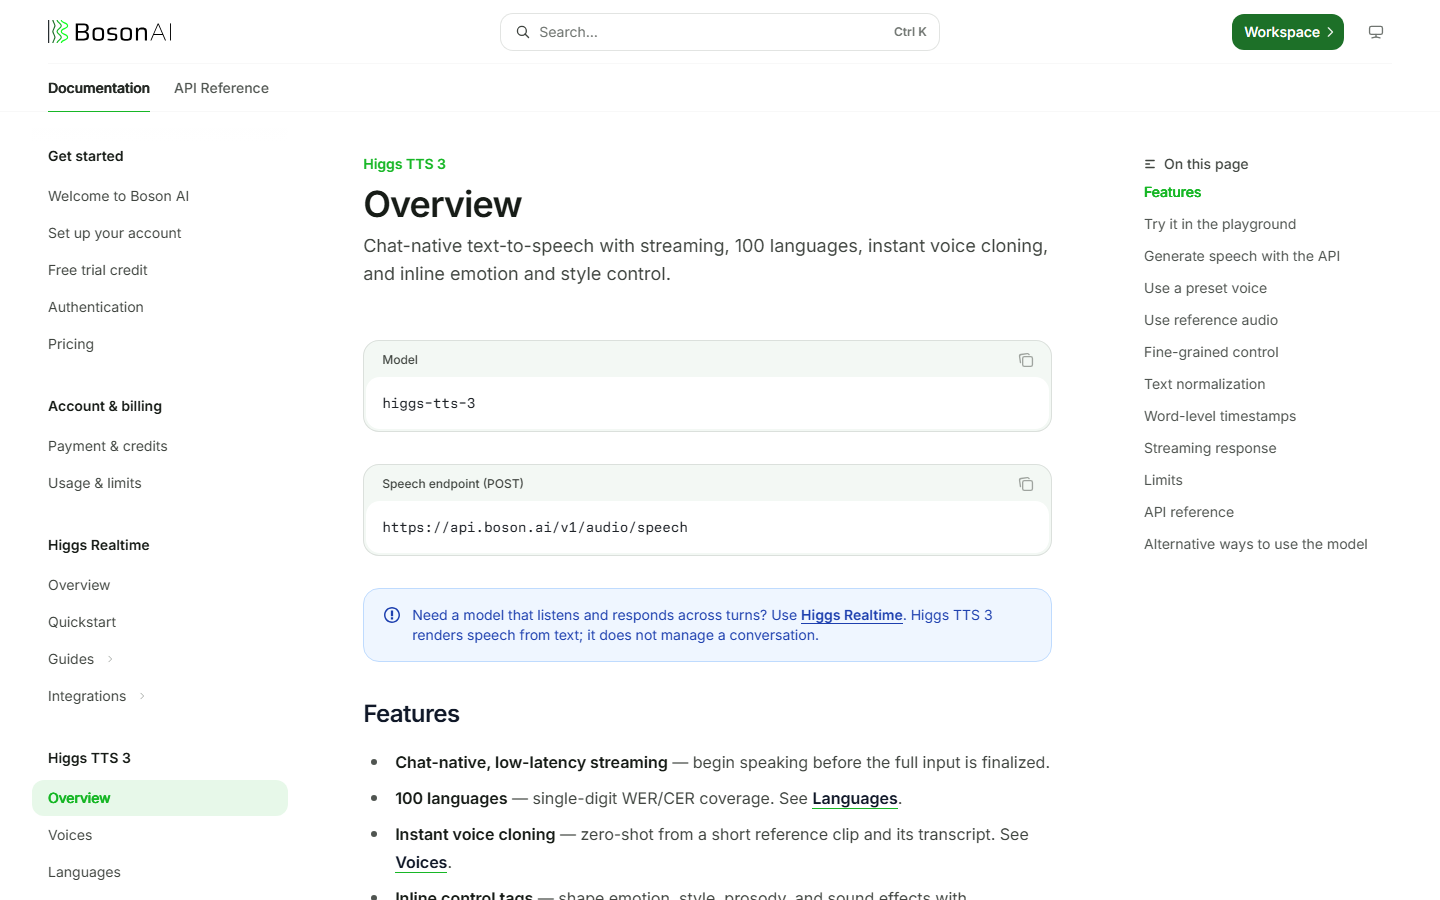Jump to Word-level timestamps section
This screenshot has height=900, width=1440.
(1220, 416)
